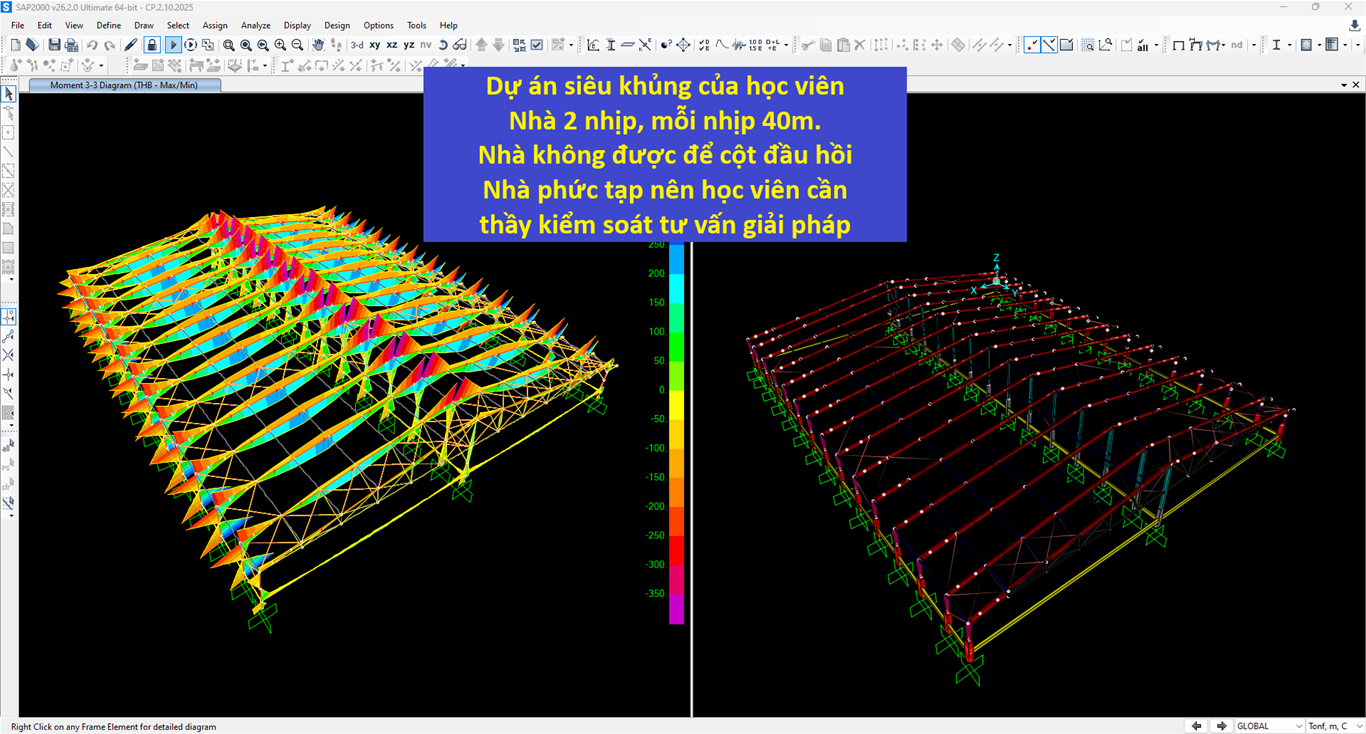Open the Analyze menu
This screenshot has height=734, width=1366.
point(256,25)
